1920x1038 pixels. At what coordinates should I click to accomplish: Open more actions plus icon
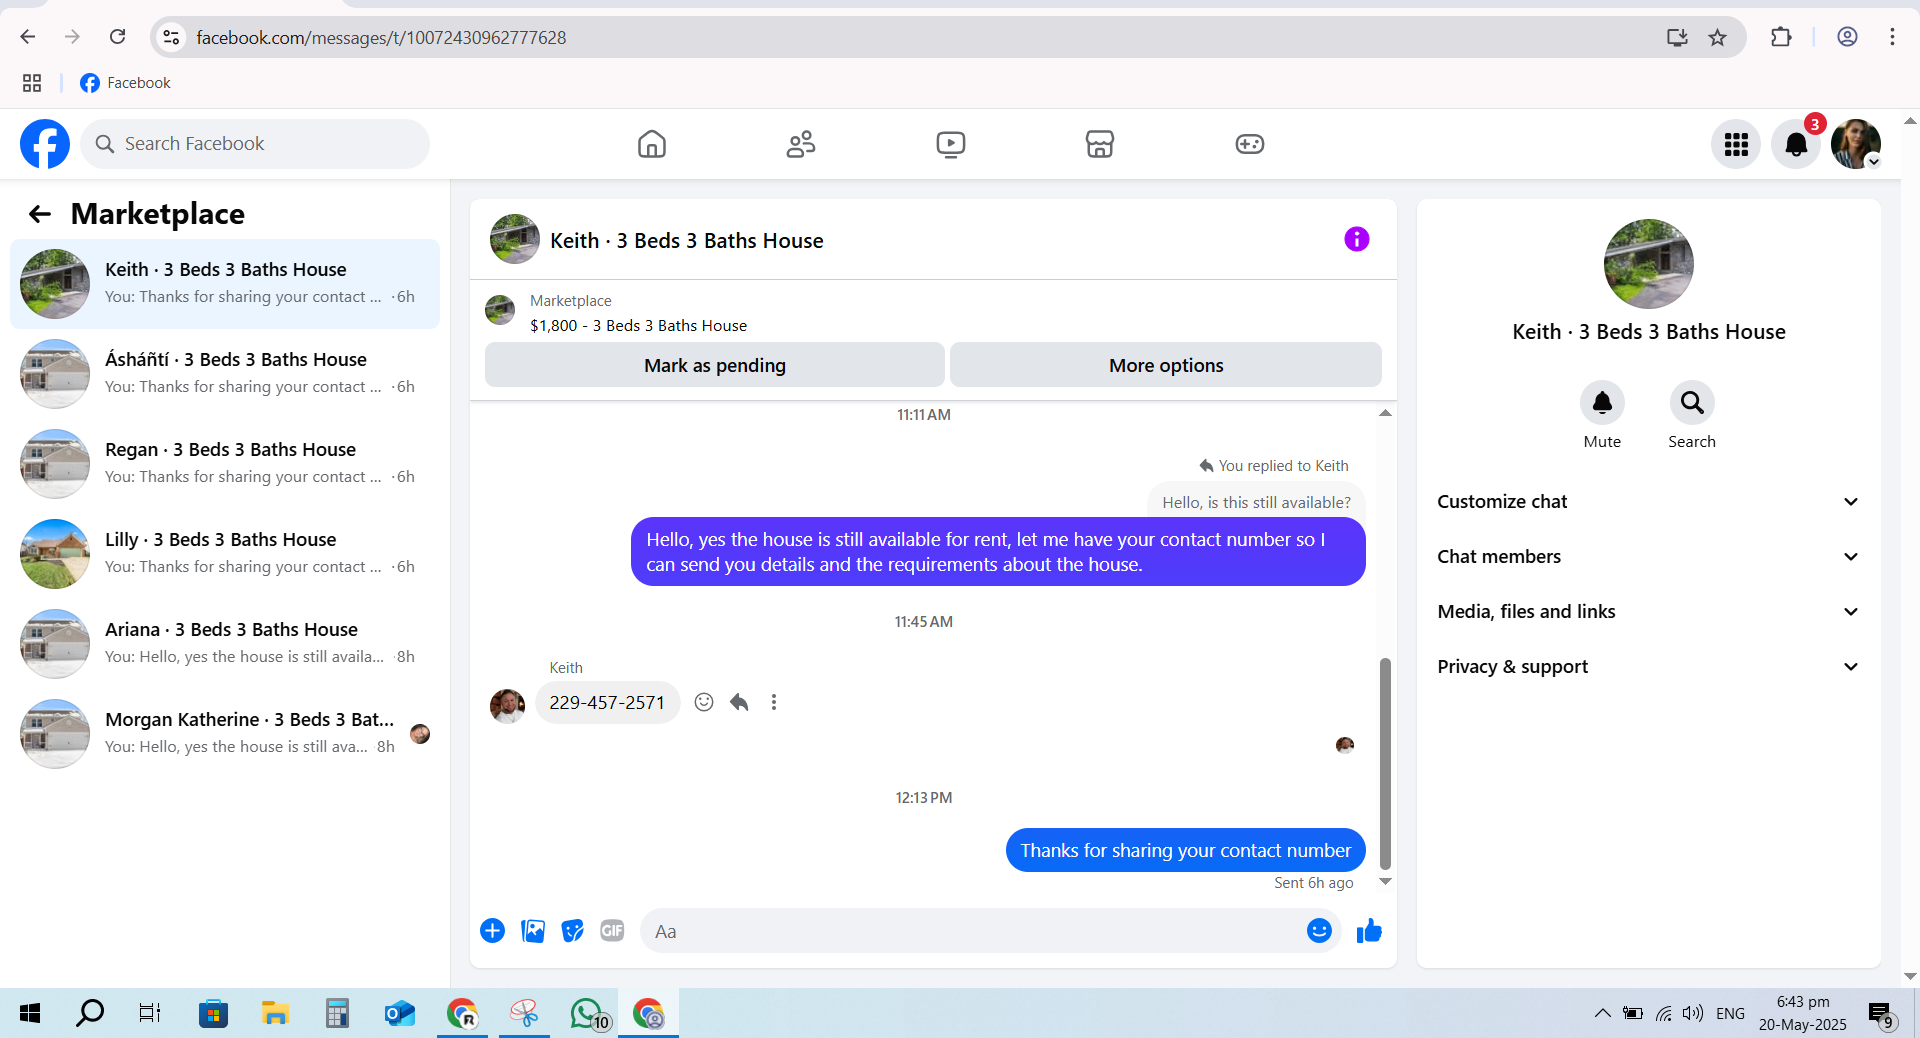493,931
